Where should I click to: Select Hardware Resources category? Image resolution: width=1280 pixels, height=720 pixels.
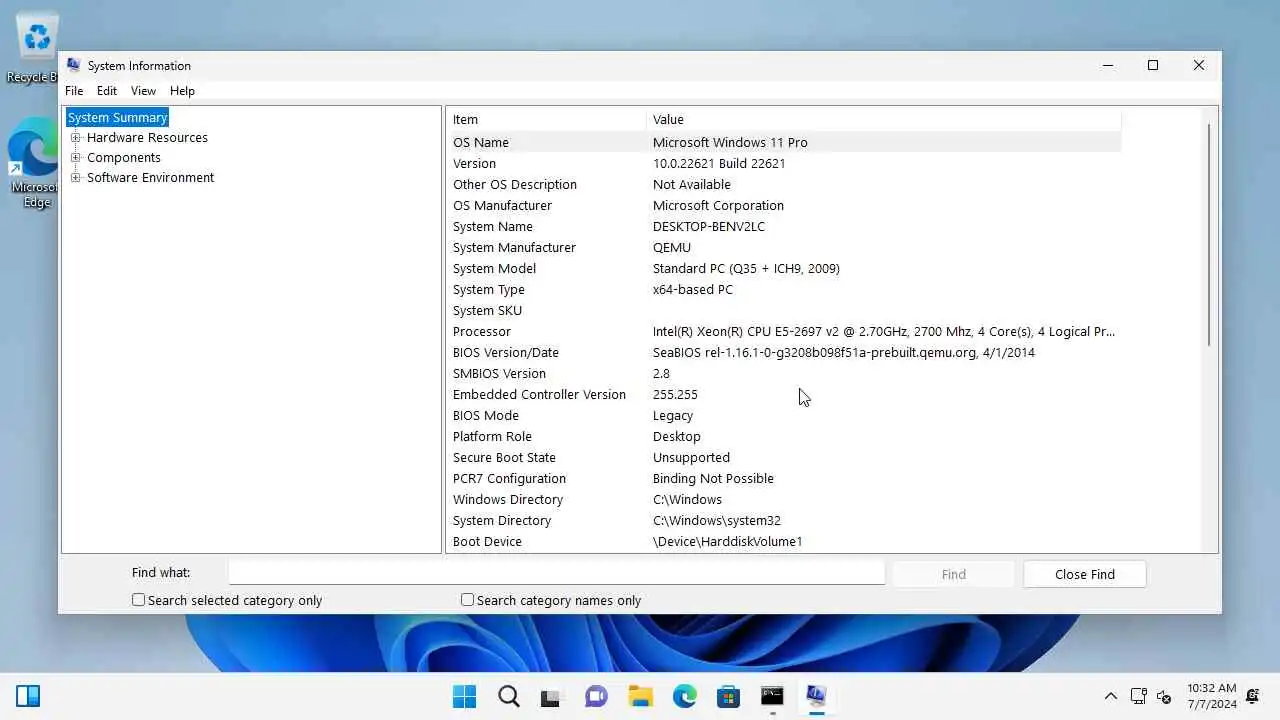click(147, 137)
